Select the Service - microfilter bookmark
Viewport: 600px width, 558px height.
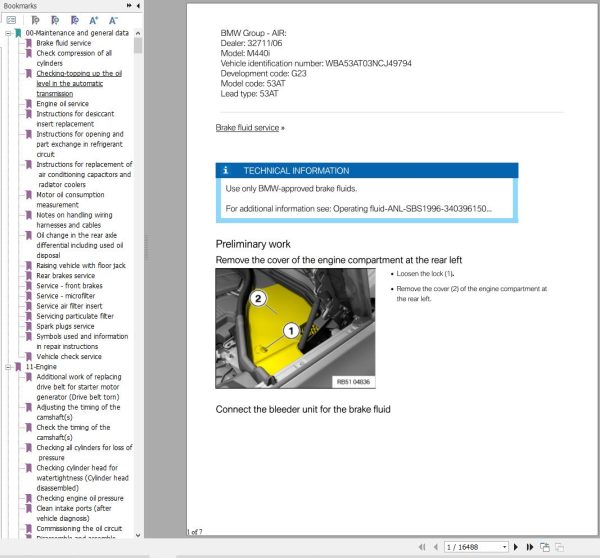pyautogui.click(x=65, y=296)
